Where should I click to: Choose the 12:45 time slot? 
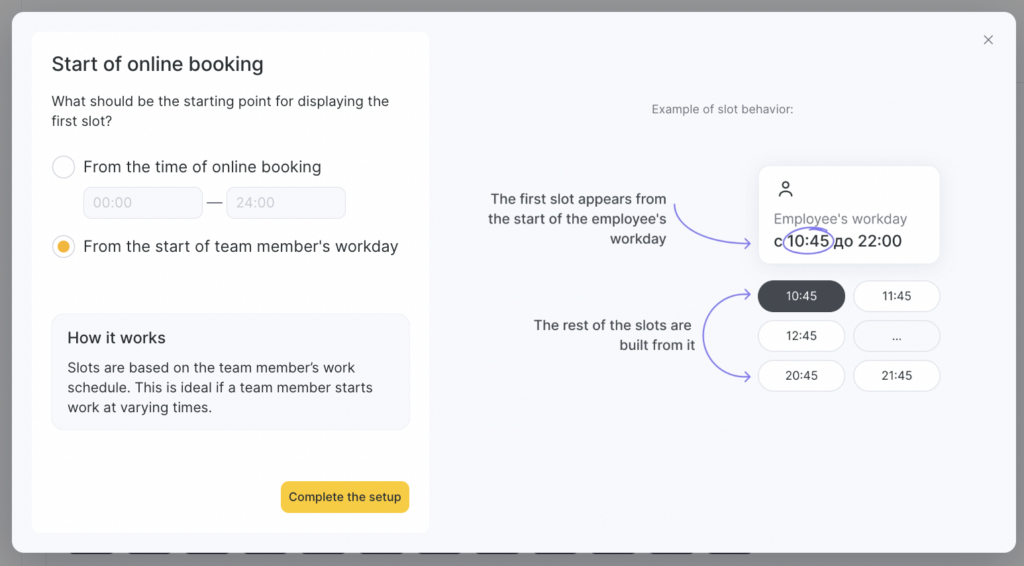(x=801, y=336)
